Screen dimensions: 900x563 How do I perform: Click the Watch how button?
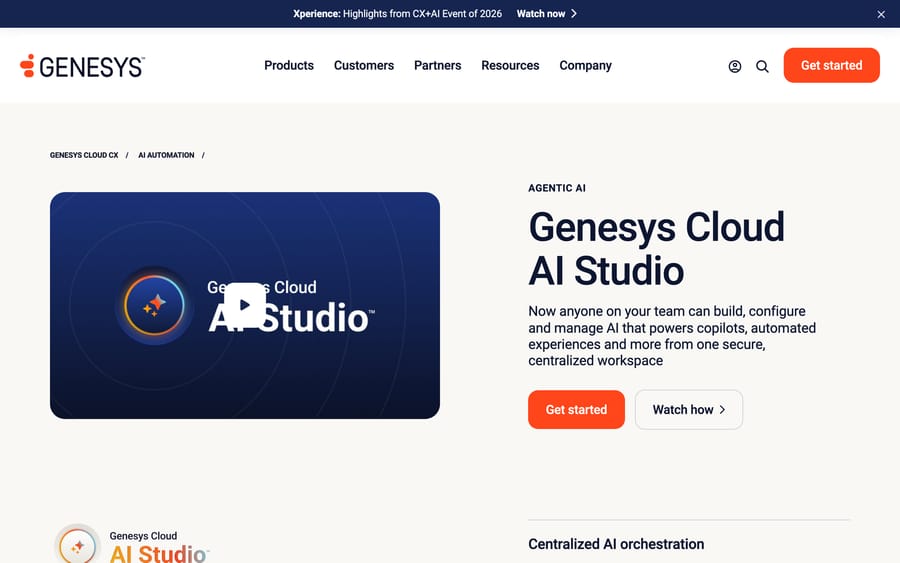689,410
